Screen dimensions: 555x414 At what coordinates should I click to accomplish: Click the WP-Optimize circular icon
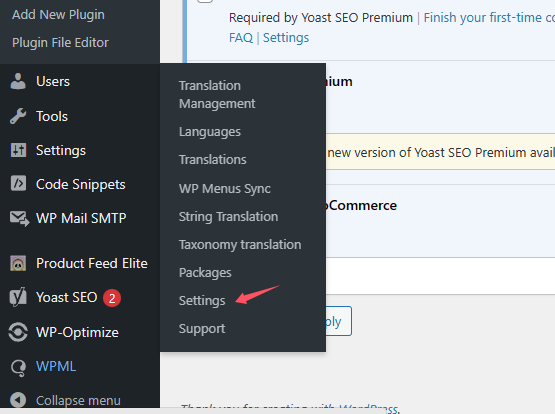[x=18, y=332]
